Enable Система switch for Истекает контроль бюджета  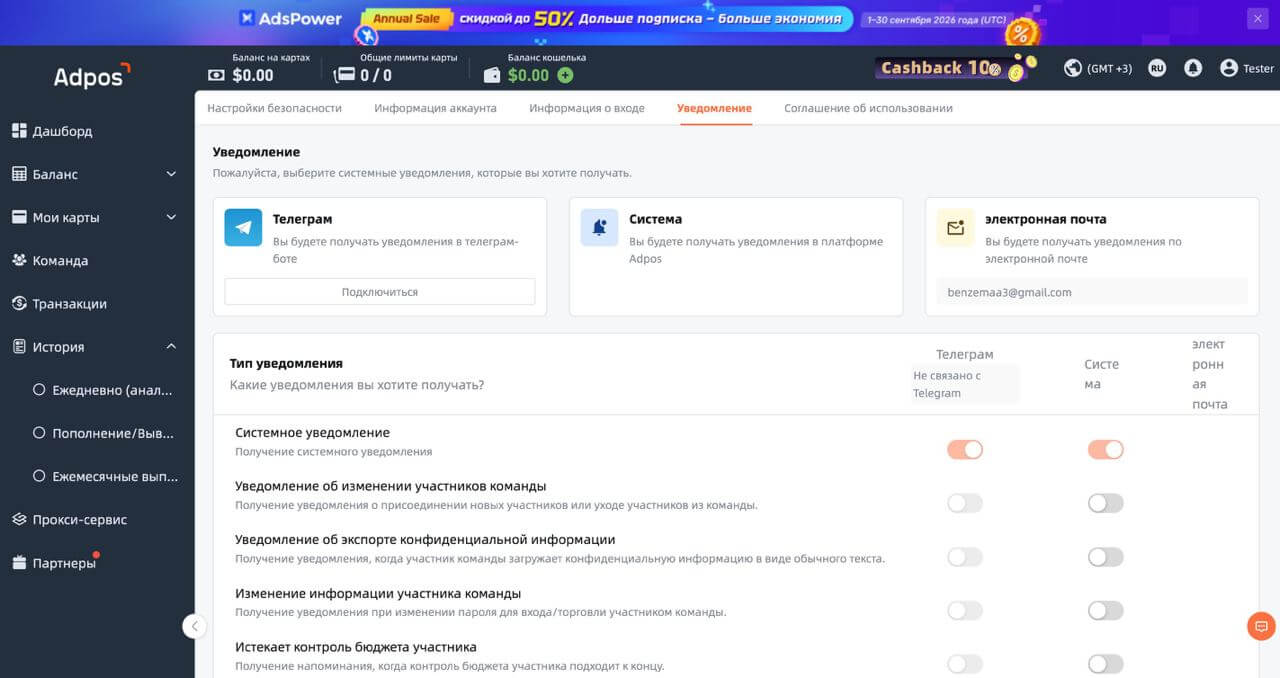[1106, 664]
